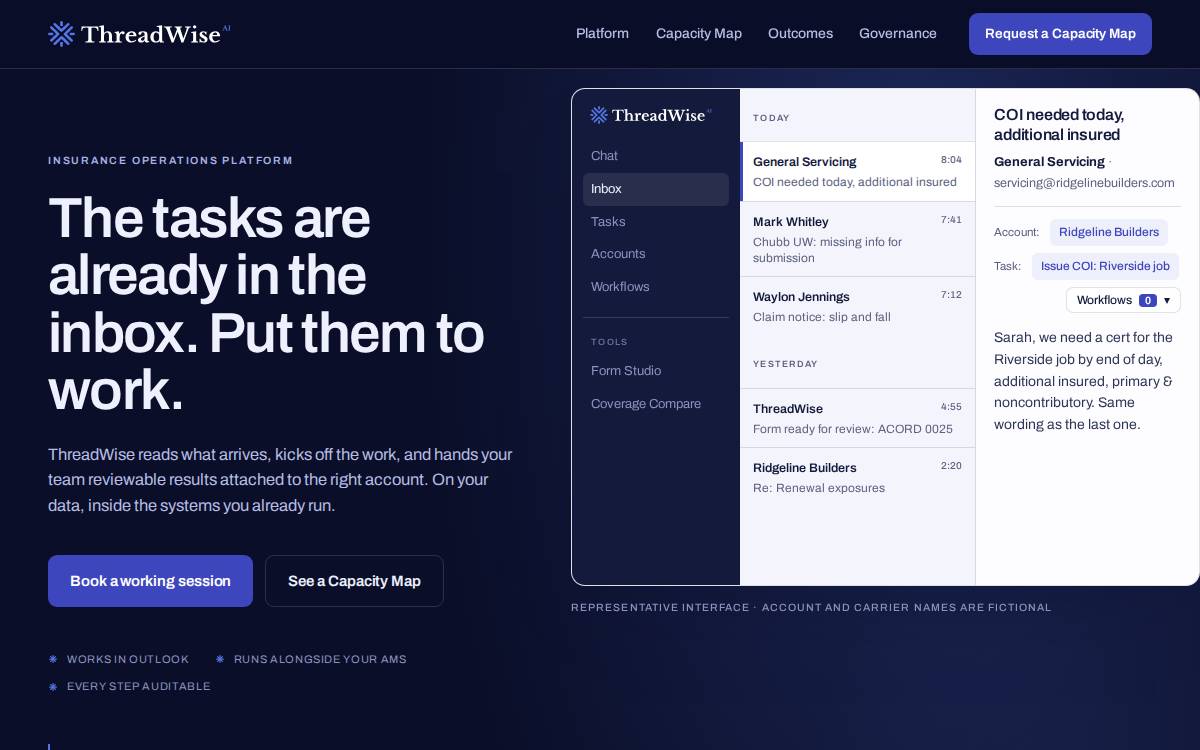
Task: Click the Ridgeline Builders account chip
Action: coord(1109,232)
